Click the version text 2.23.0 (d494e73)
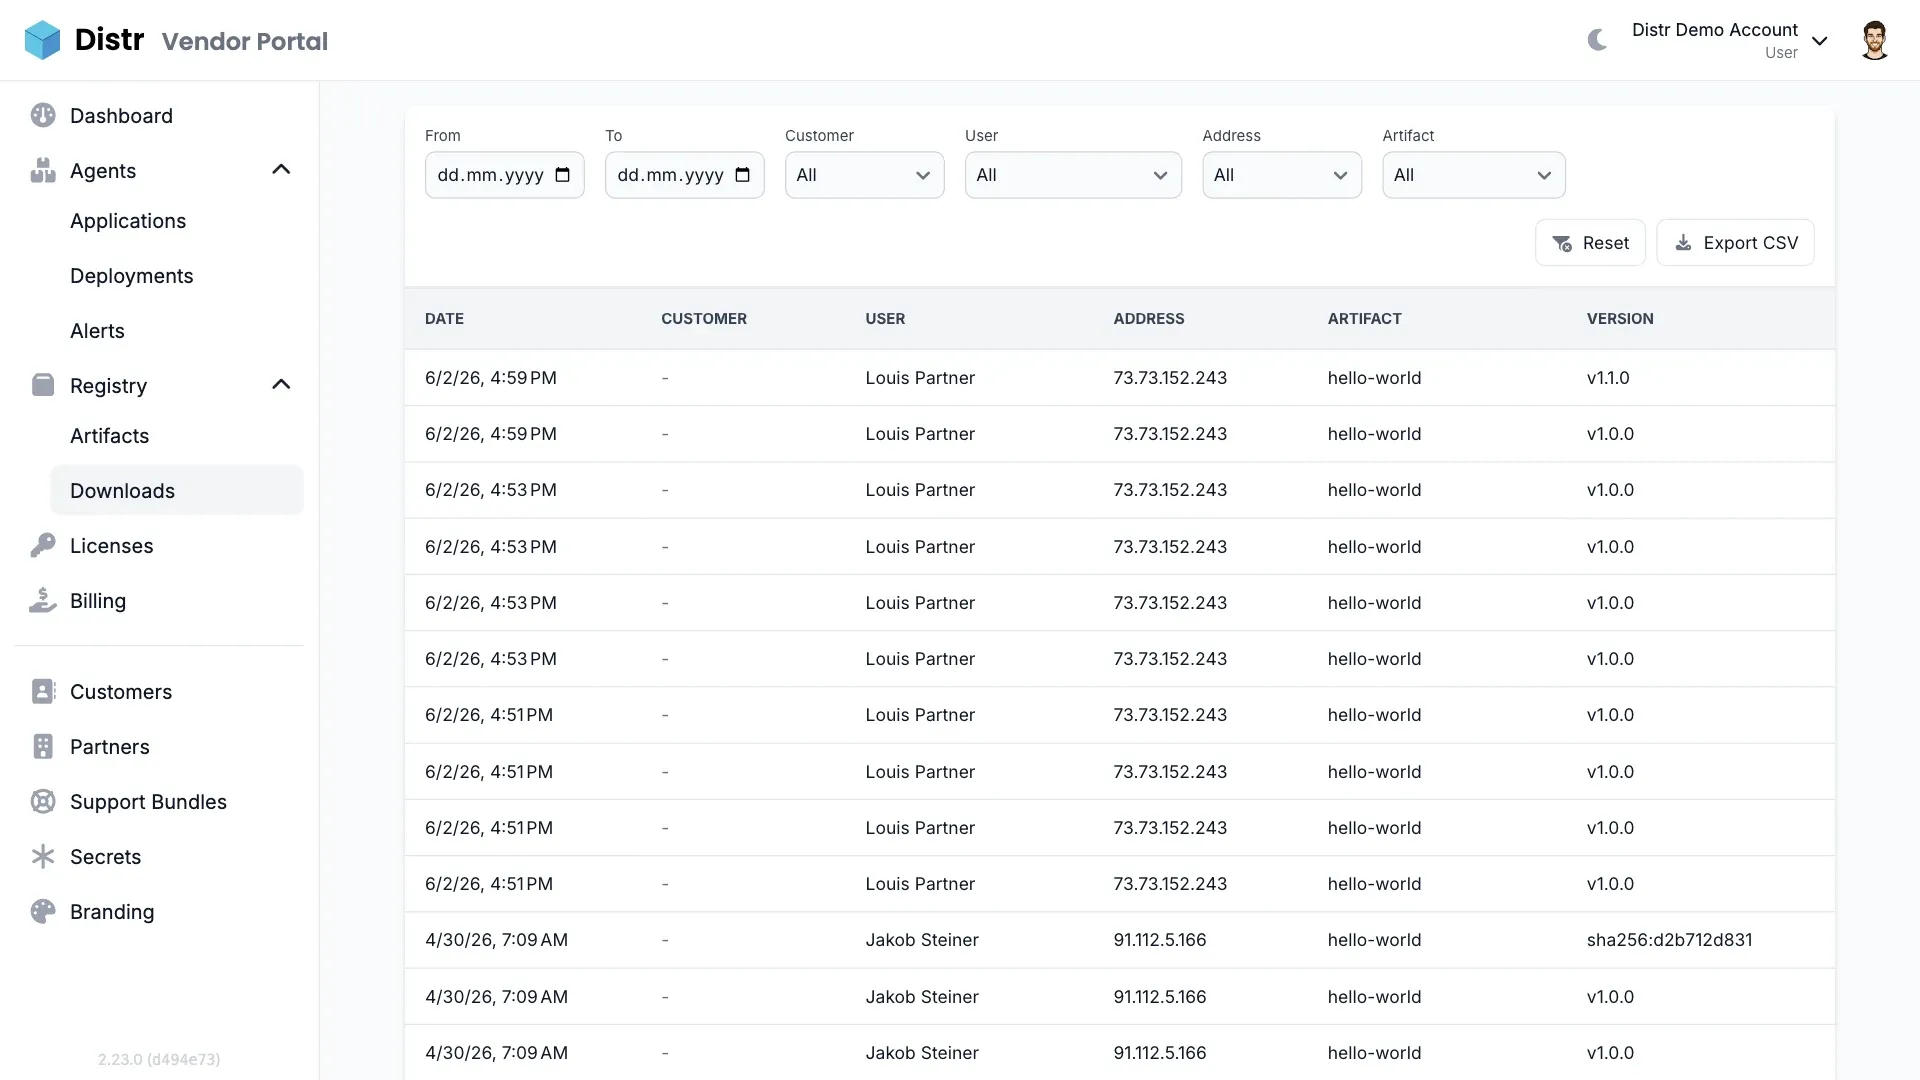The width and height of the screenshot is (1920, 1080). coord(159,1059)
